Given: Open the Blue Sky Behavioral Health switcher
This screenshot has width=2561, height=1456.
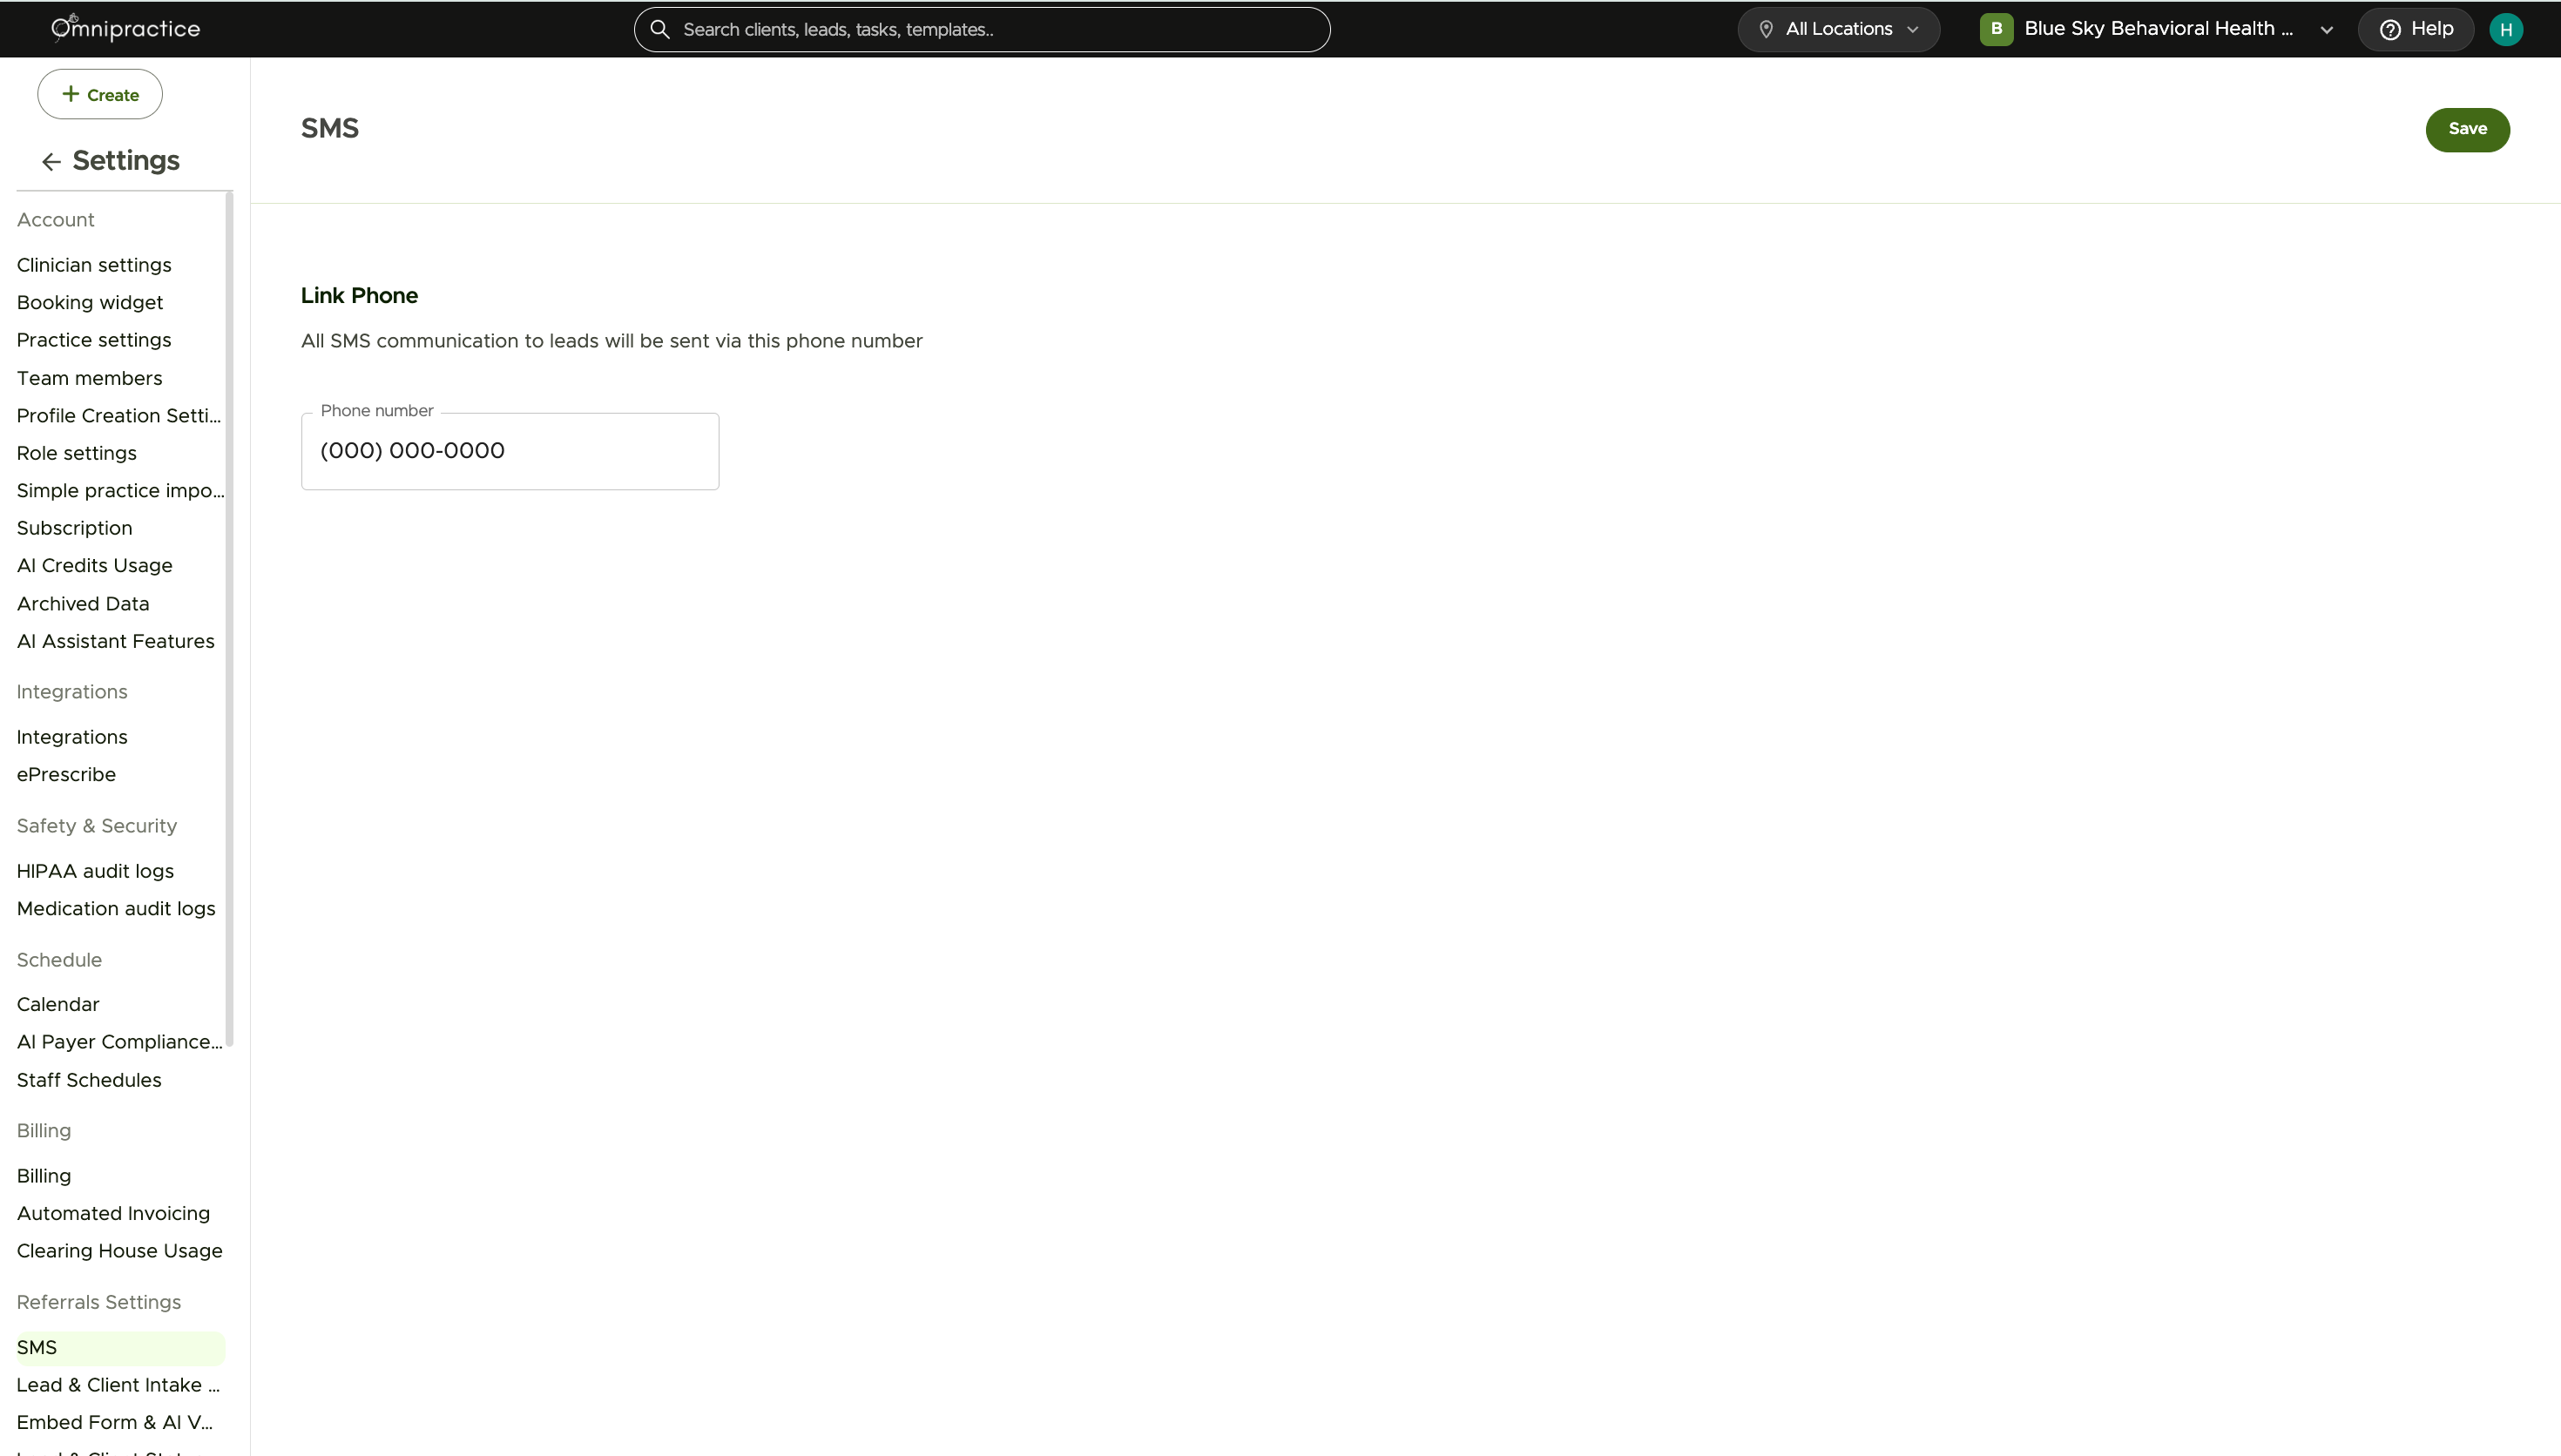Looking at the screenshot, I should point(2157,29).
